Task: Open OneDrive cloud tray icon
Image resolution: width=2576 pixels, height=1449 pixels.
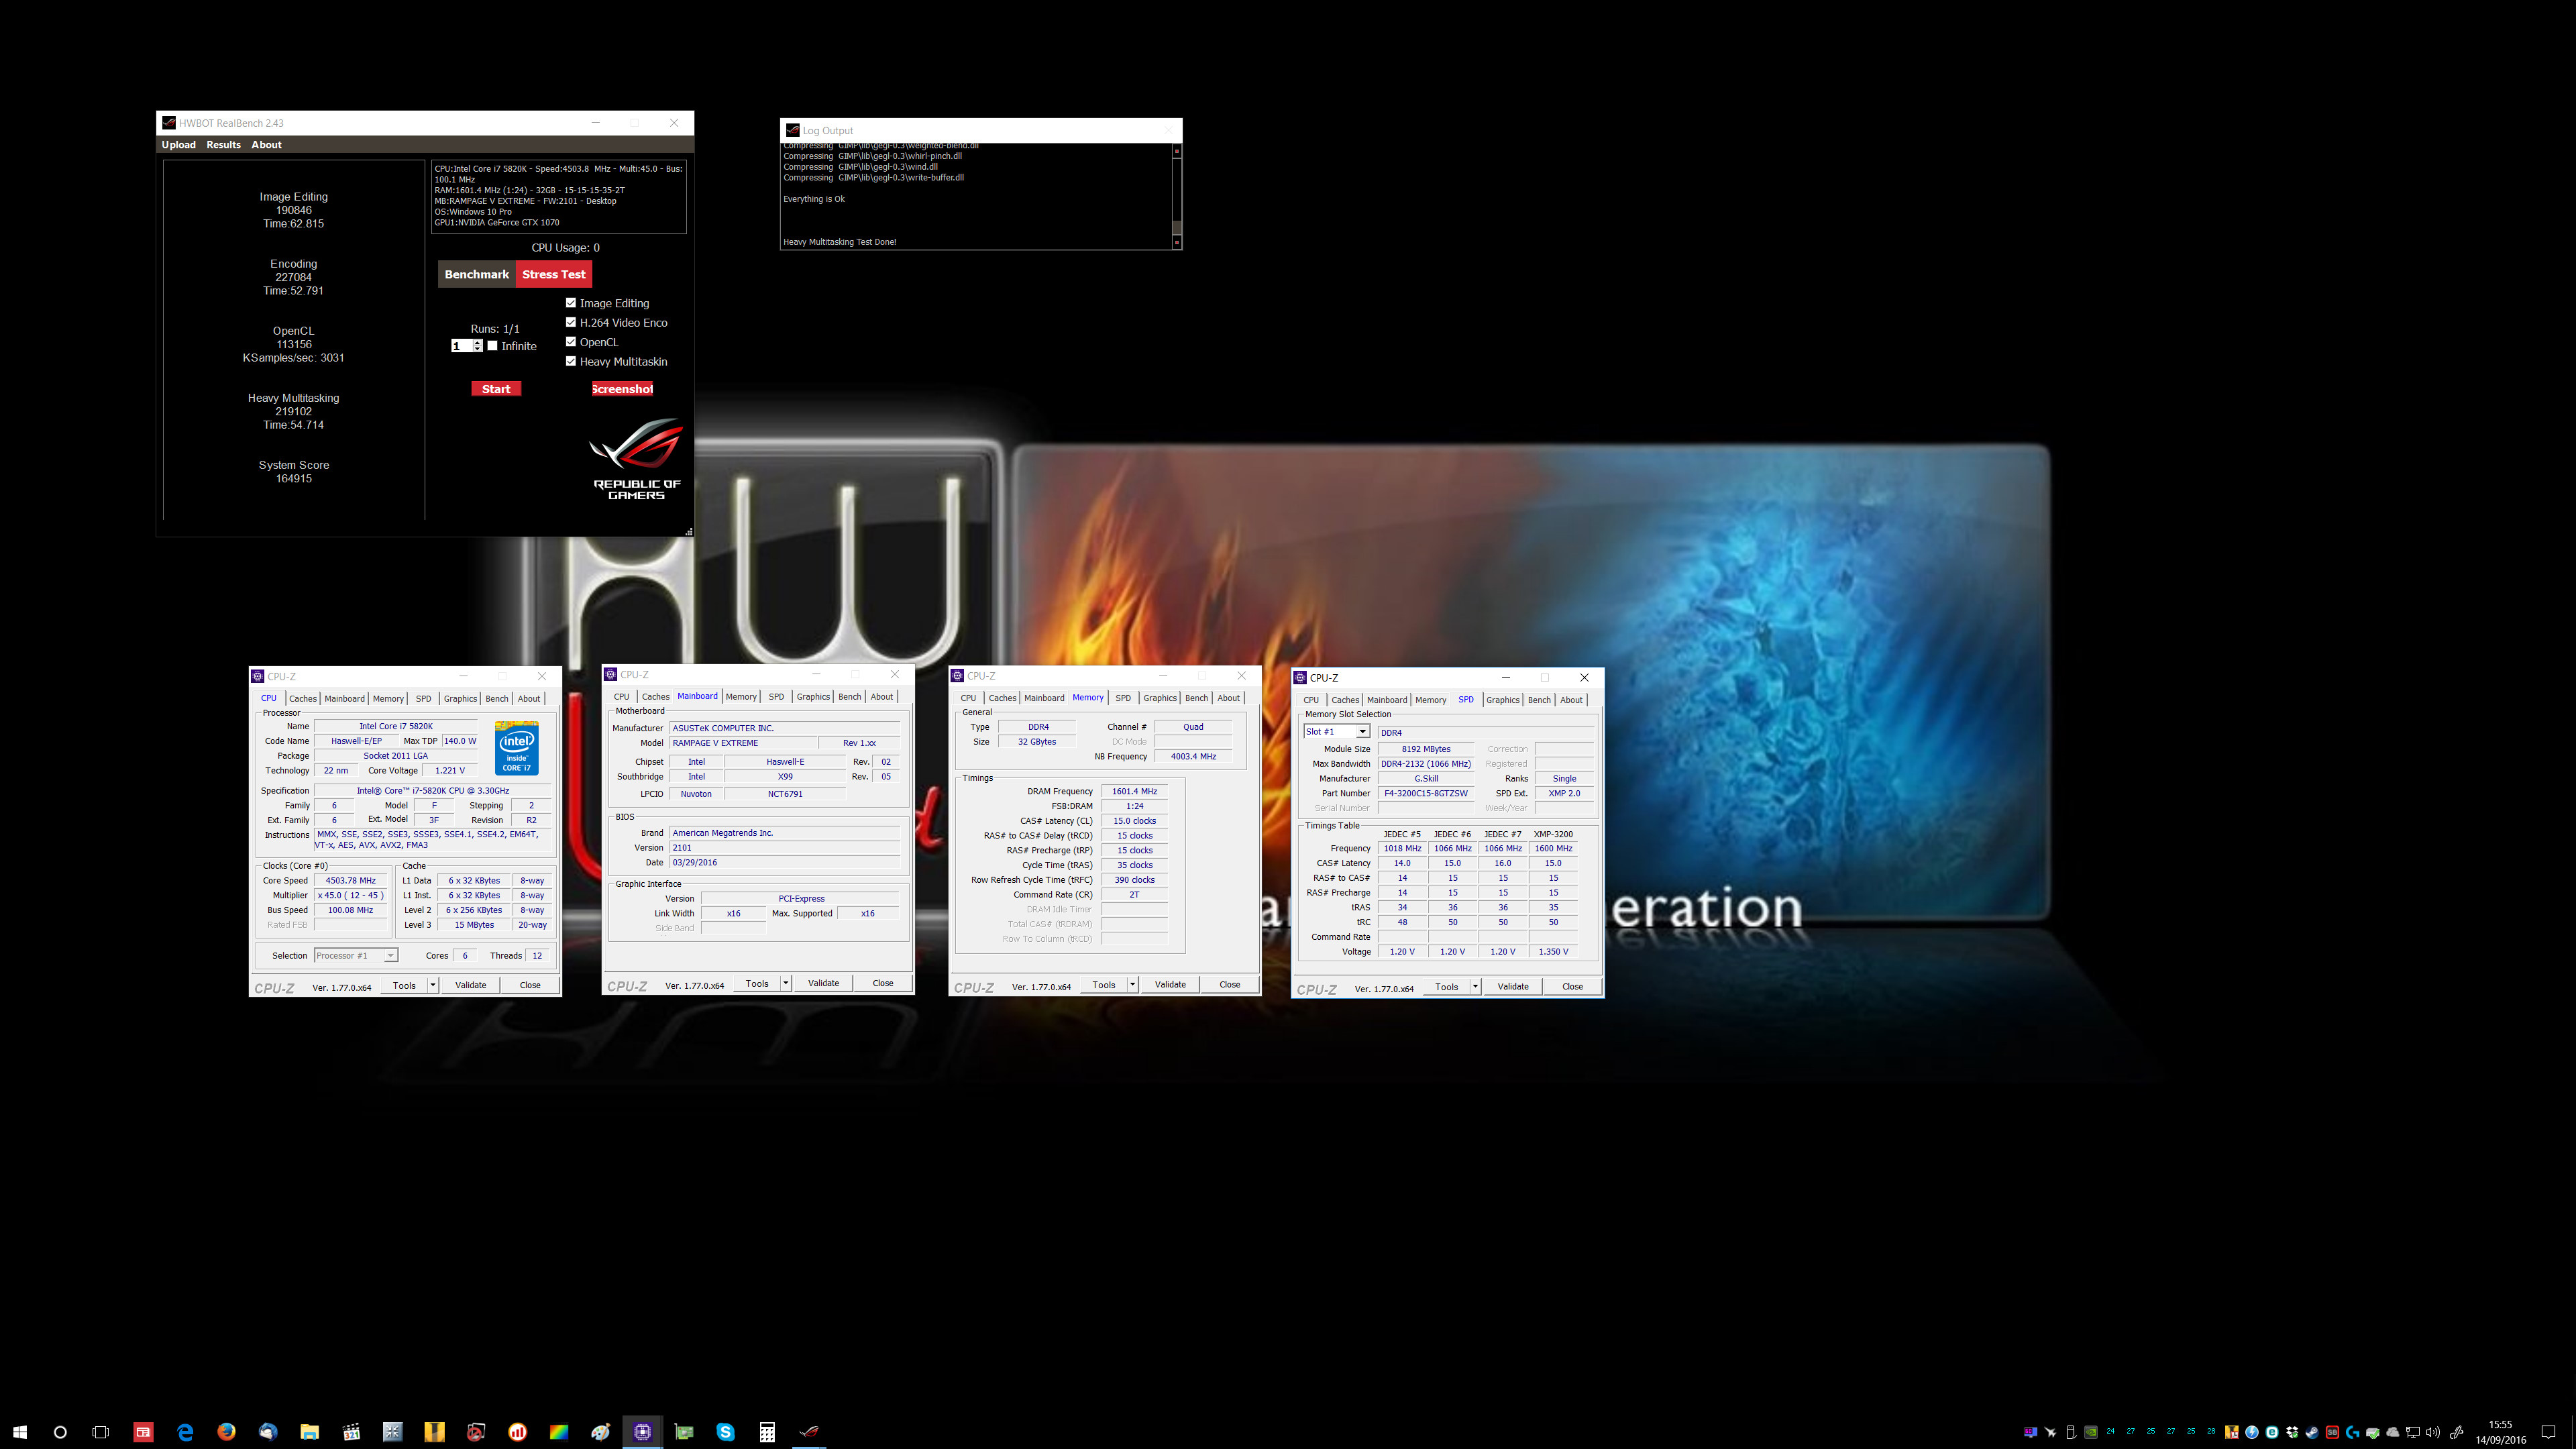Action: (x=2393, y=1432)
